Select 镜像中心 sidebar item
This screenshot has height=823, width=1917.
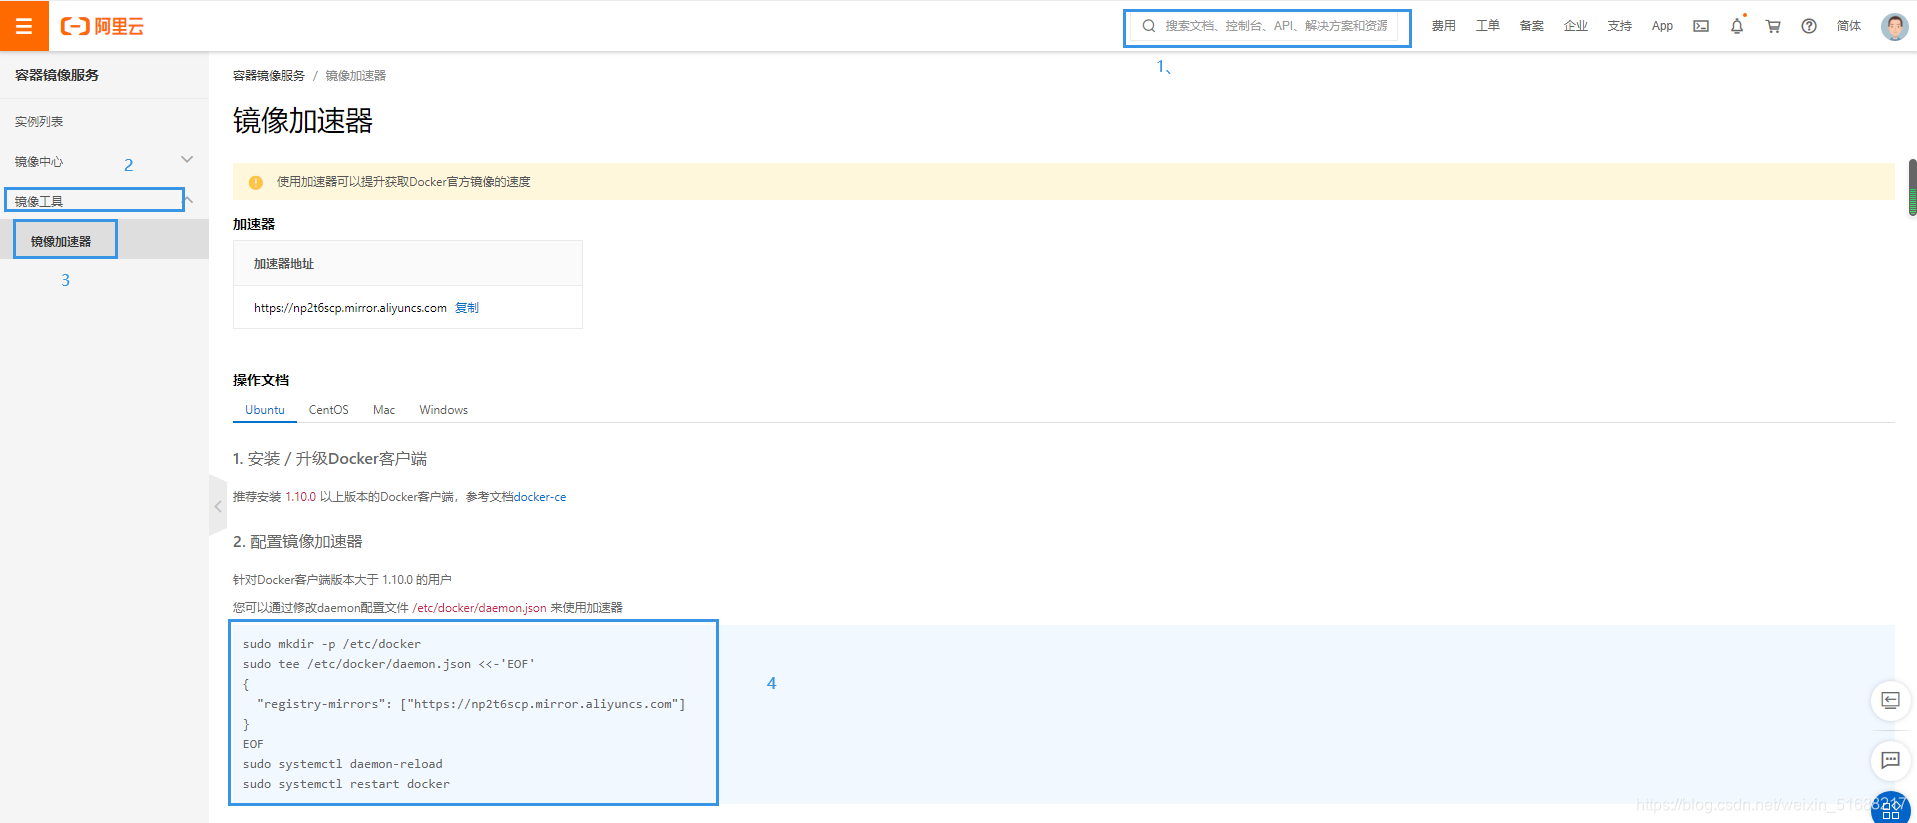click(39, 161)
